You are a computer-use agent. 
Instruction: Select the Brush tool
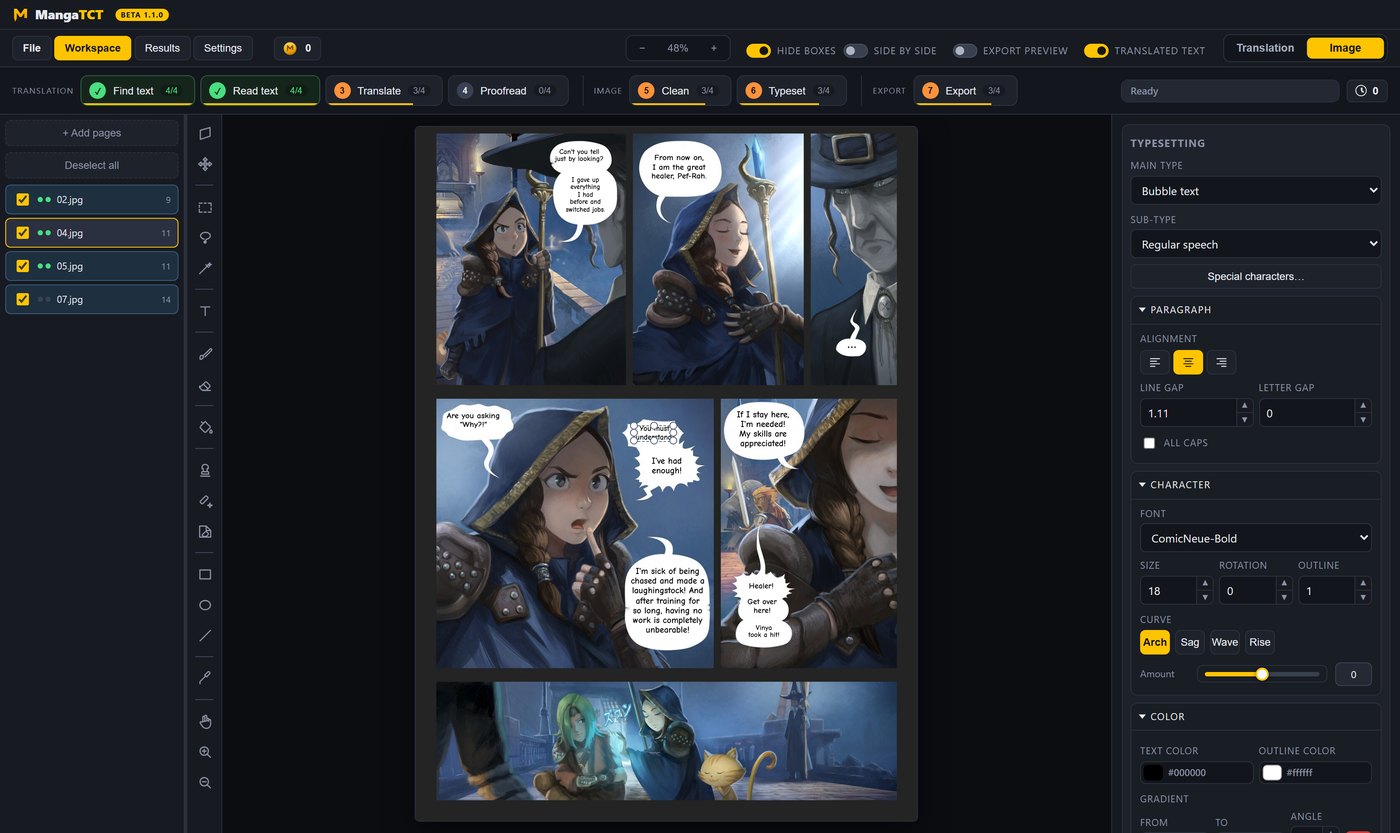point(205,354)
